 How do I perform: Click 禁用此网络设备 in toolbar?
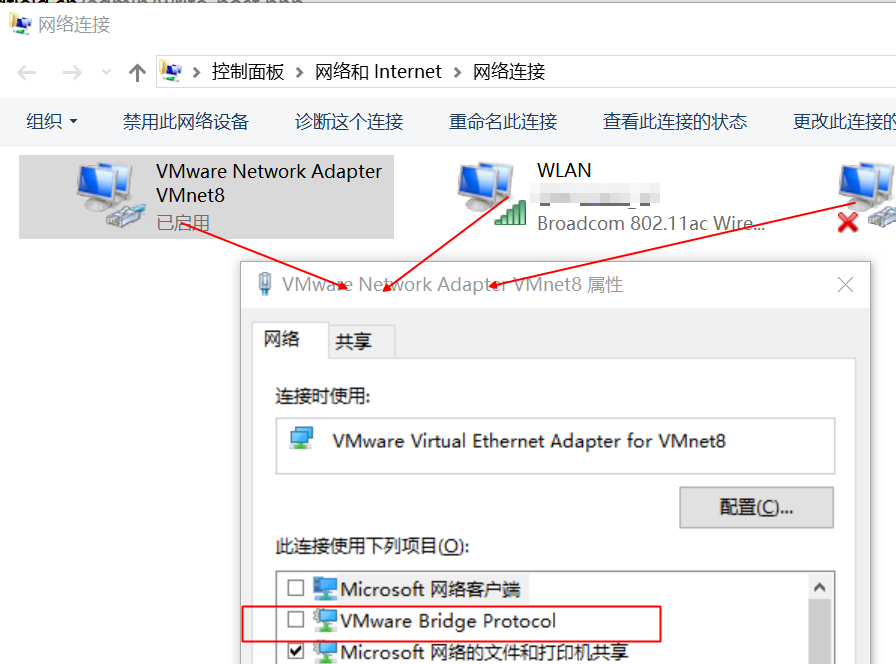point(186,121)
